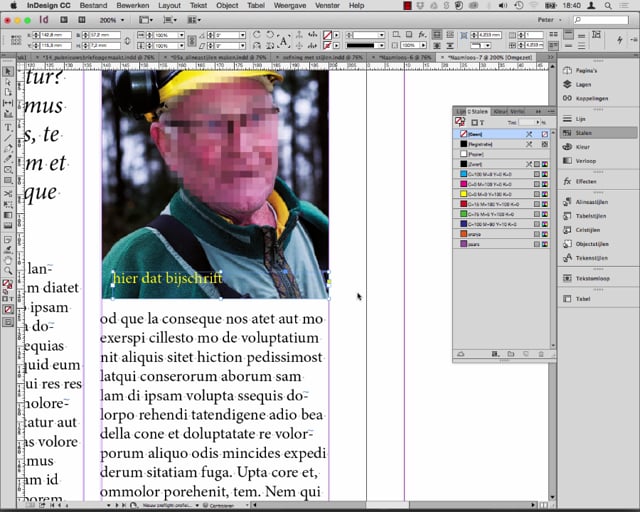This screenshot has height=512, width=640.
Task: Open the Tabelstijlen panel
Action: [591, 216]
